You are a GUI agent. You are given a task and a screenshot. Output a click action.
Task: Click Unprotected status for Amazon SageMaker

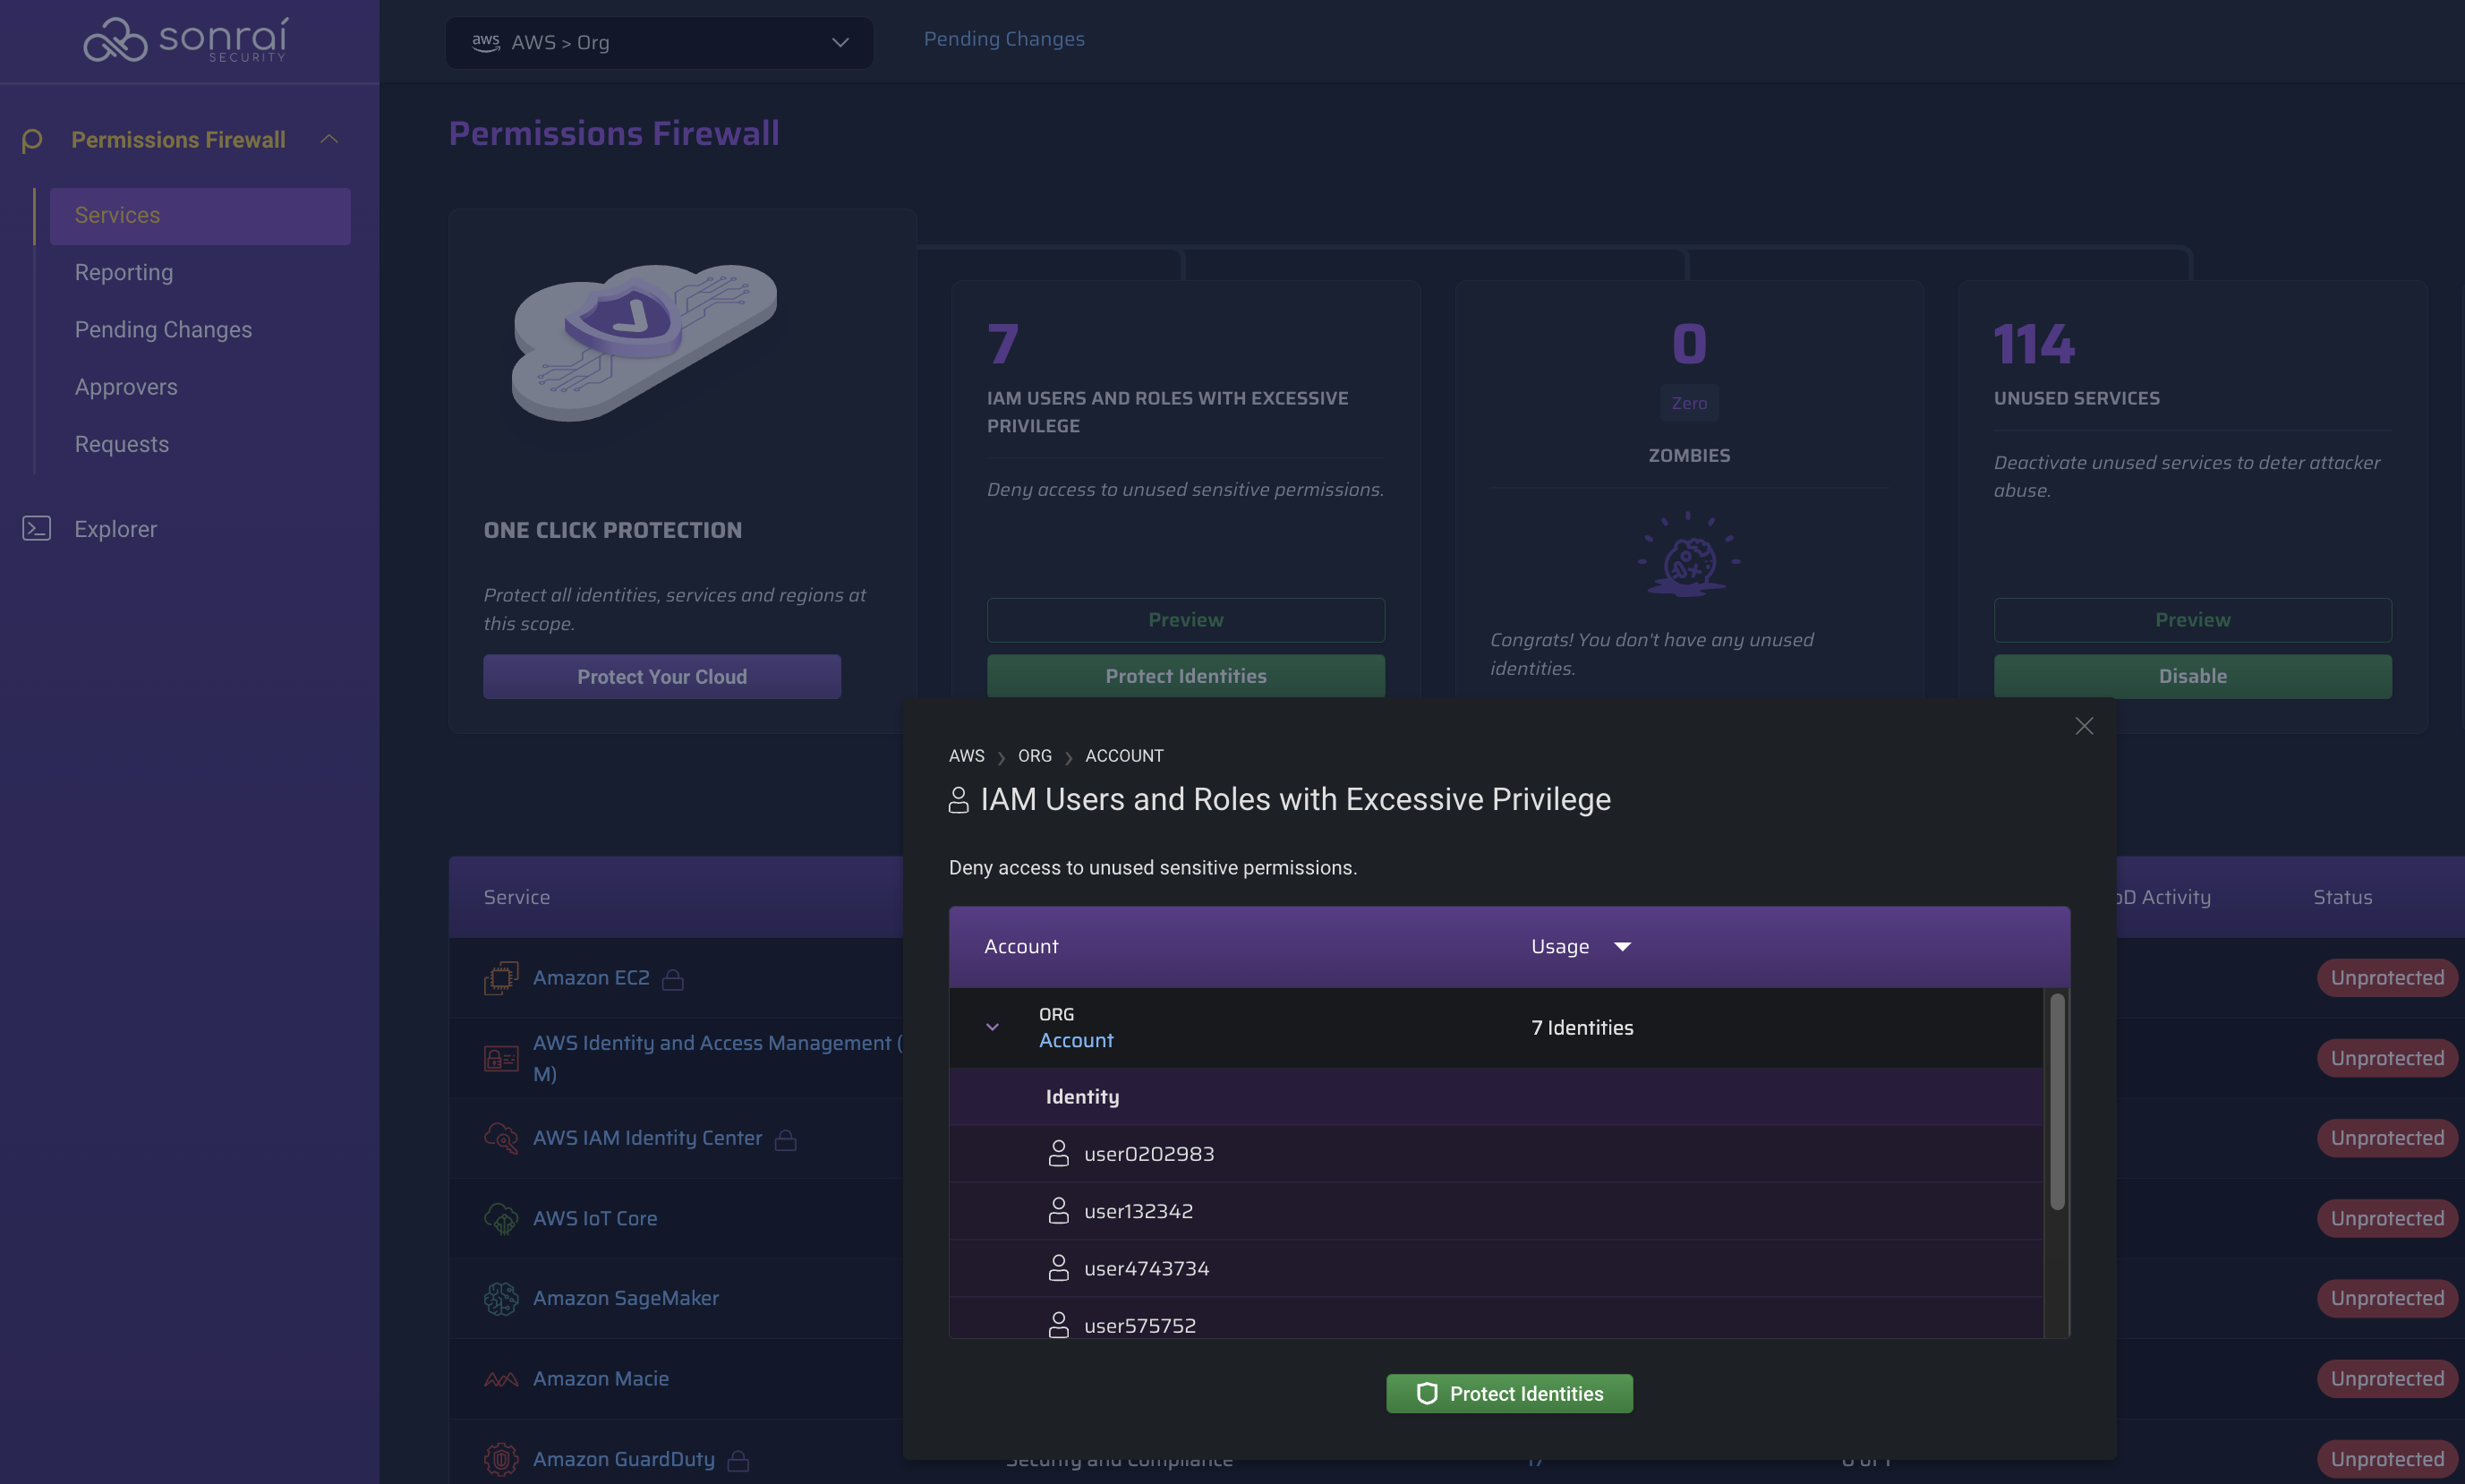point(2387,1299)
